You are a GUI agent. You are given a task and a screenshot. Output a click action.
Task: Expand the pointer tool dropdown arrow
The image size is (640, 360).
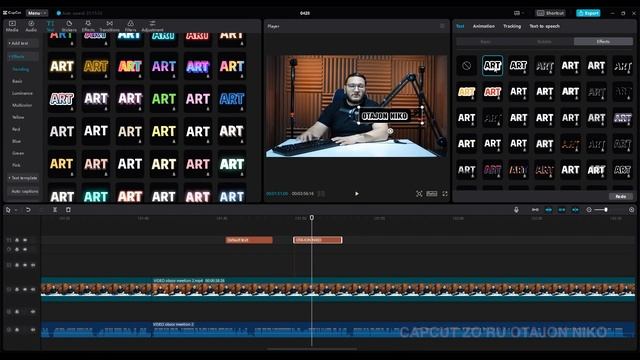(16, 210)
